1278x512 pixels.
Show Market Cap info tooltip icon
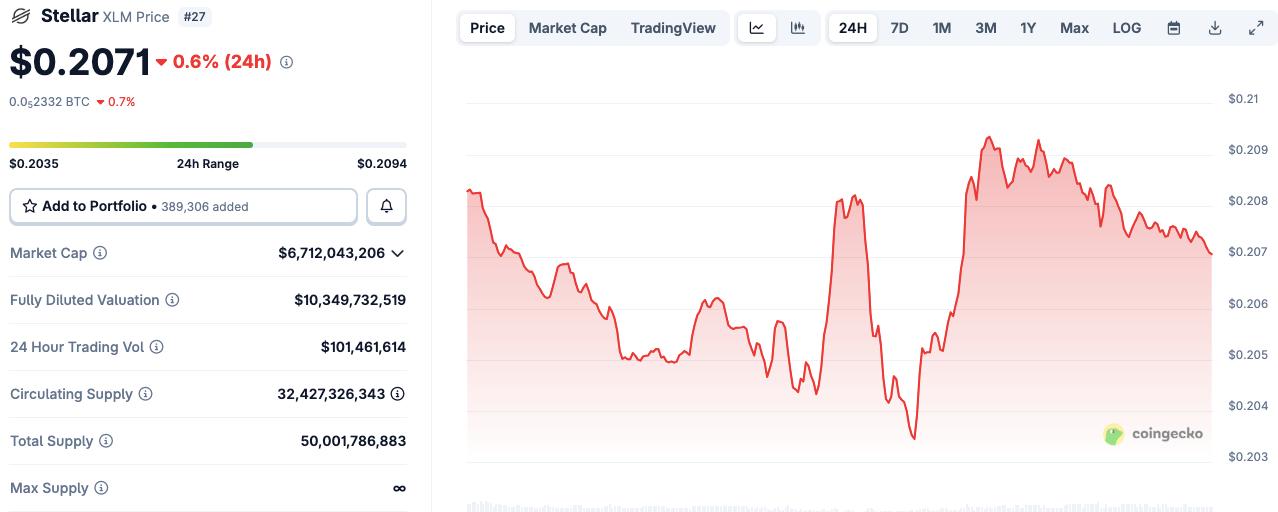point(100,253)
